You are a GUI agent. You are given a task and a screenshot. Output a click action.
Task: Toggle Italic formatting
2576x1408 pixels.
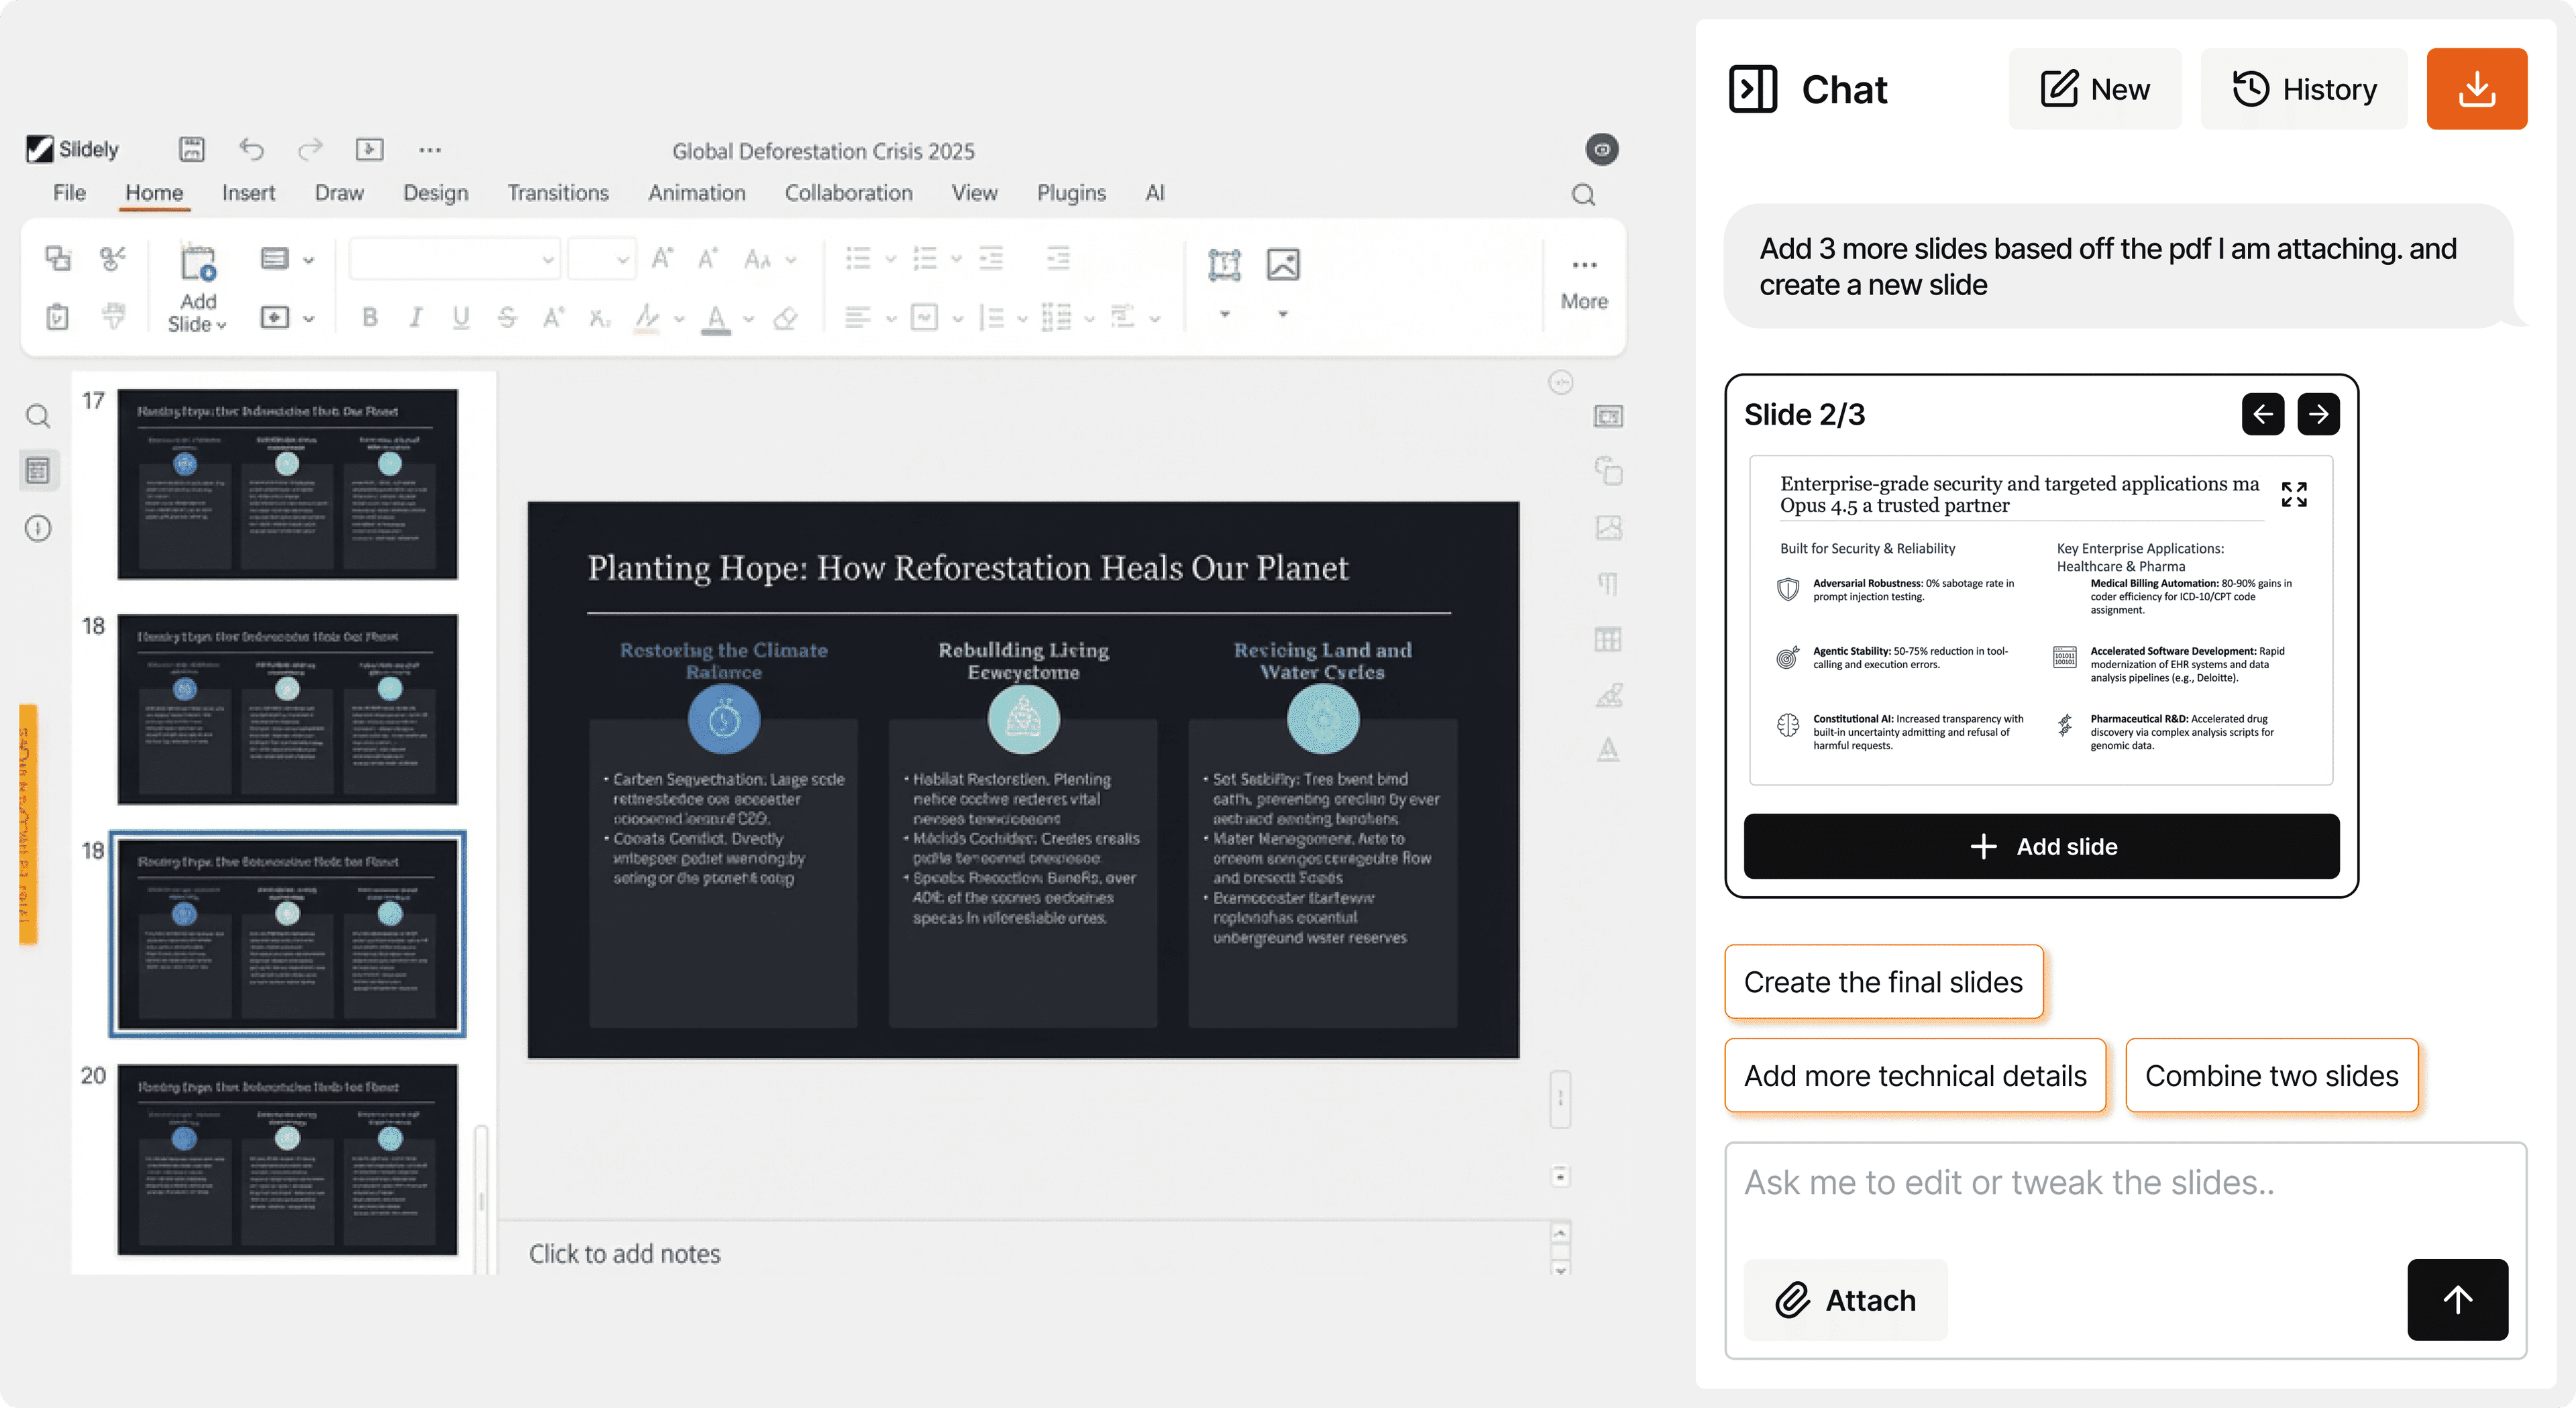pos(415,317)
